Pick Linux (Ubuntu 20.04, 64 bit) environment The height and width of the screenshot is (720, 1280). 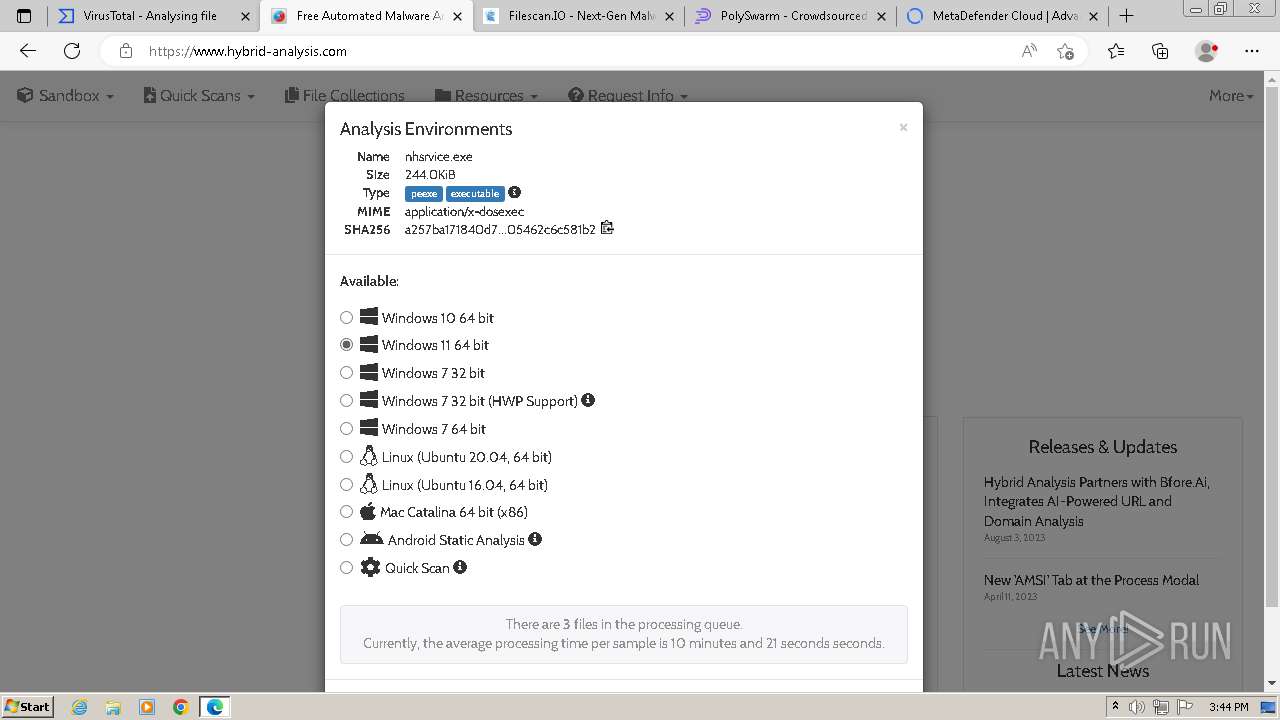(346, 456)
